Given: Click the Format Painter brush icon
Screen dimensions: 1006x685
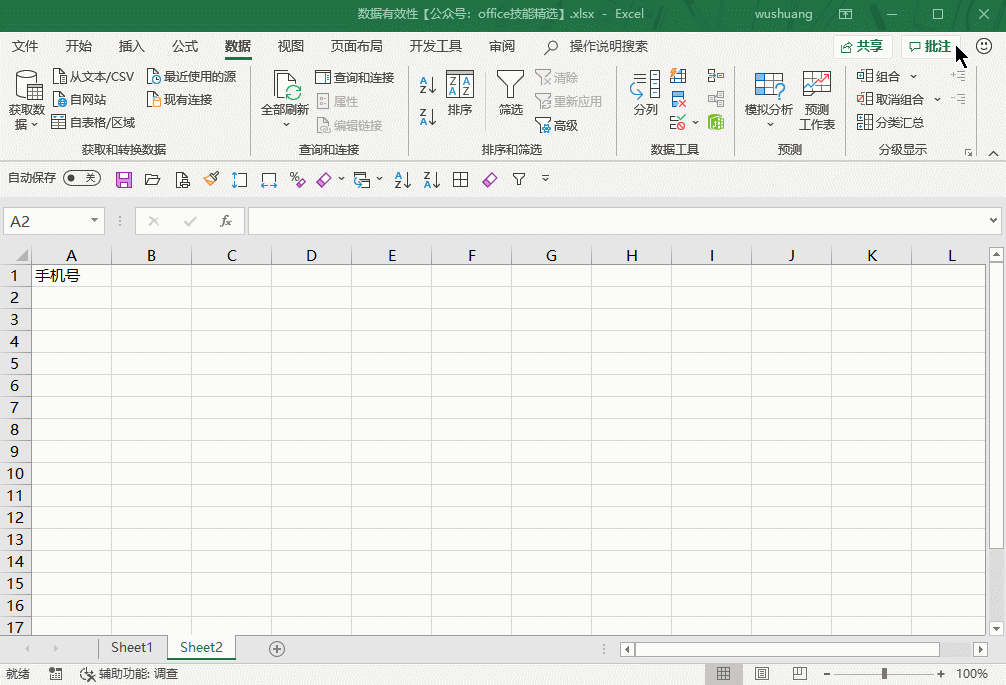Looking at the screenshot, I should (211, 179).
